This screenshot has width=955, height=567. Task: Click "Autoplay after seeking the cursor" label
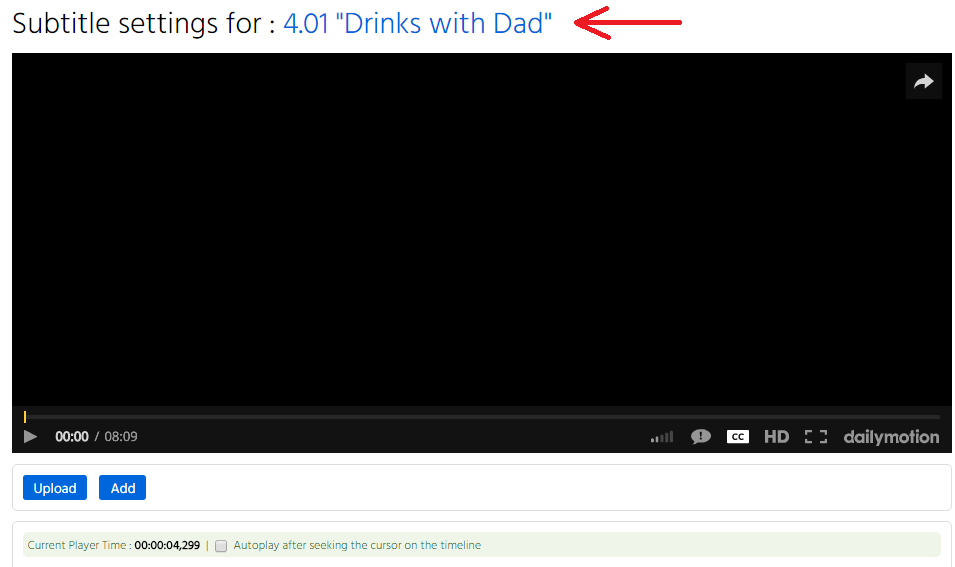pos(357,545)
